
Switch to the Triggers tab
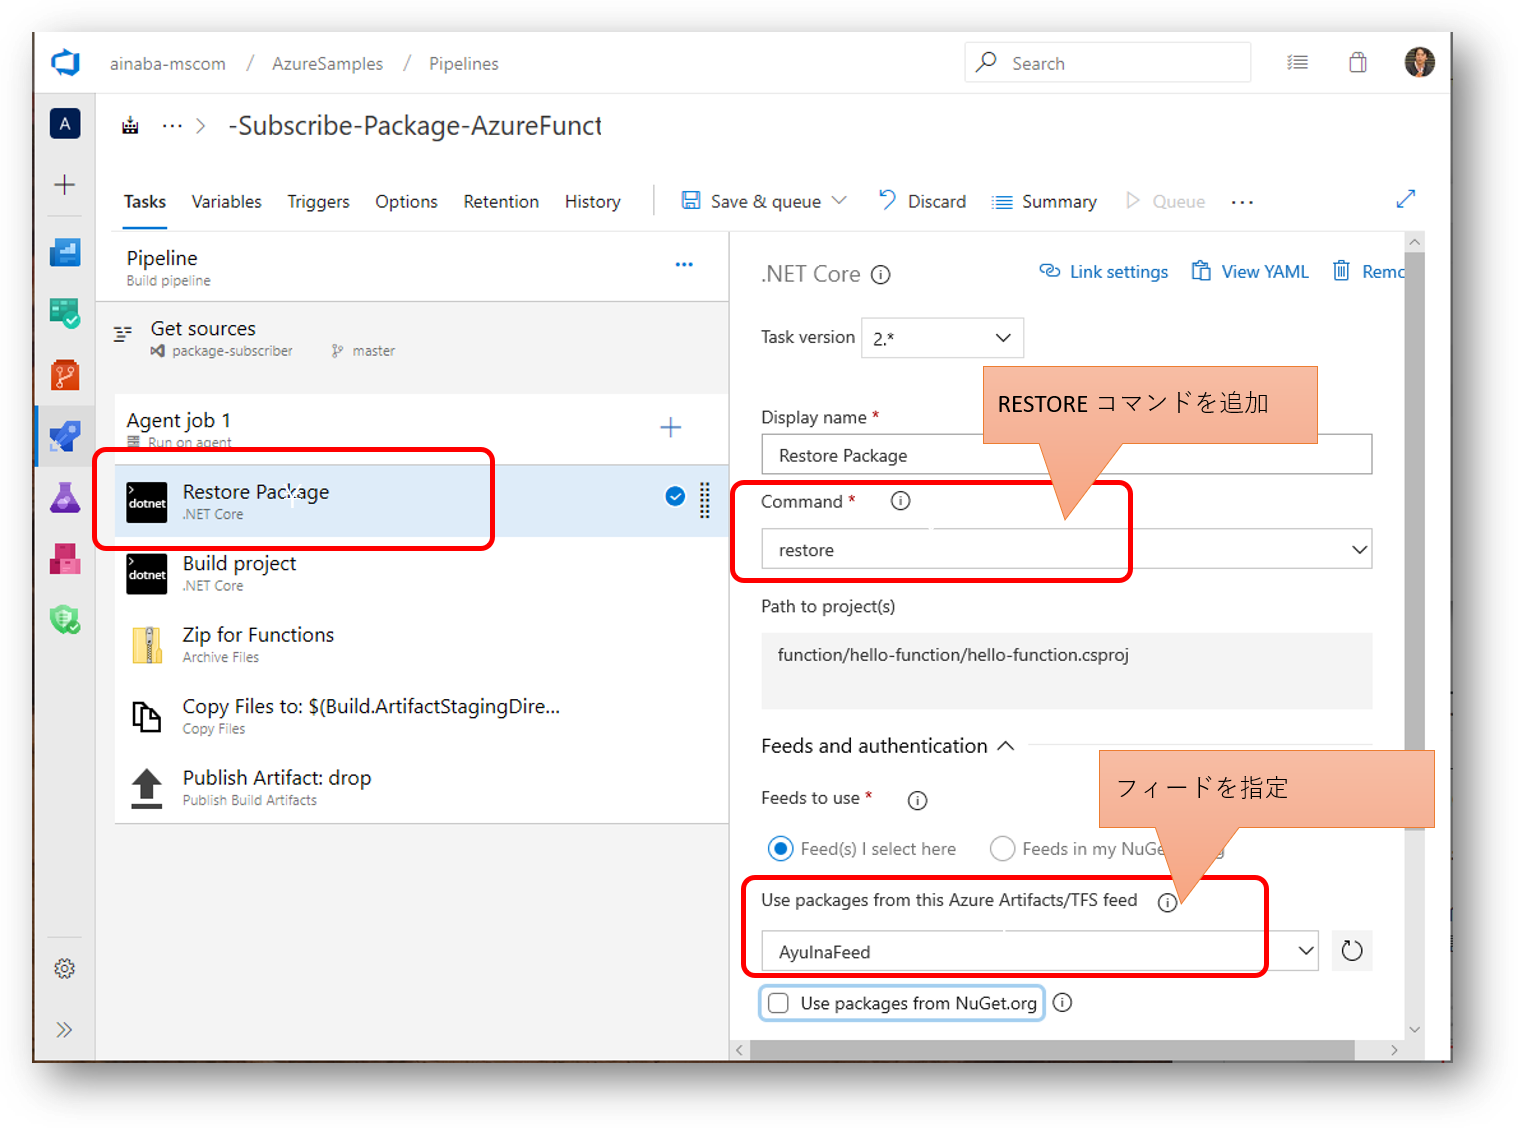(319, 202)
